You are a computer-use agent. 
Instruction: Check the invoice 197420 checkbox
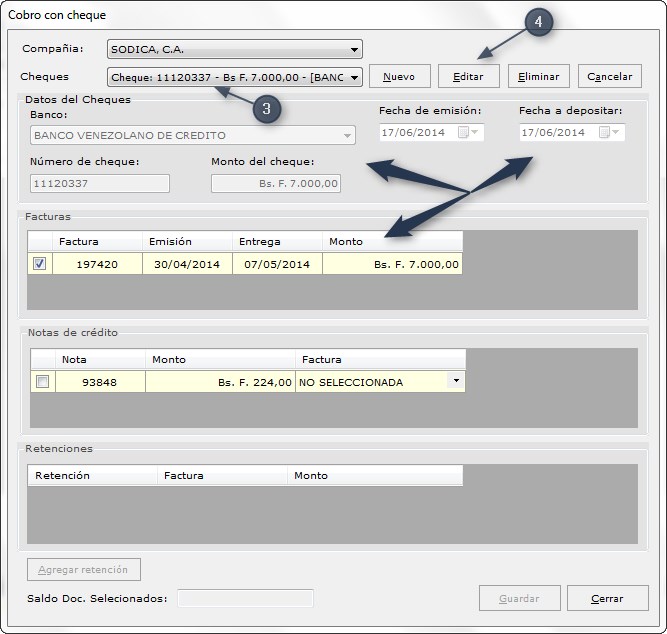pyautogui.click(x=40, y=264)
